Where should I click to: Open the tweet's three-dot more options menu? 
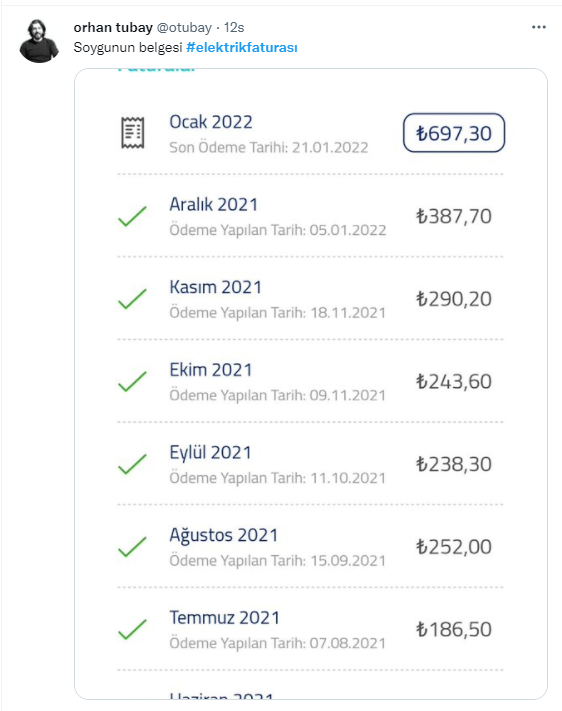[539, 27]
